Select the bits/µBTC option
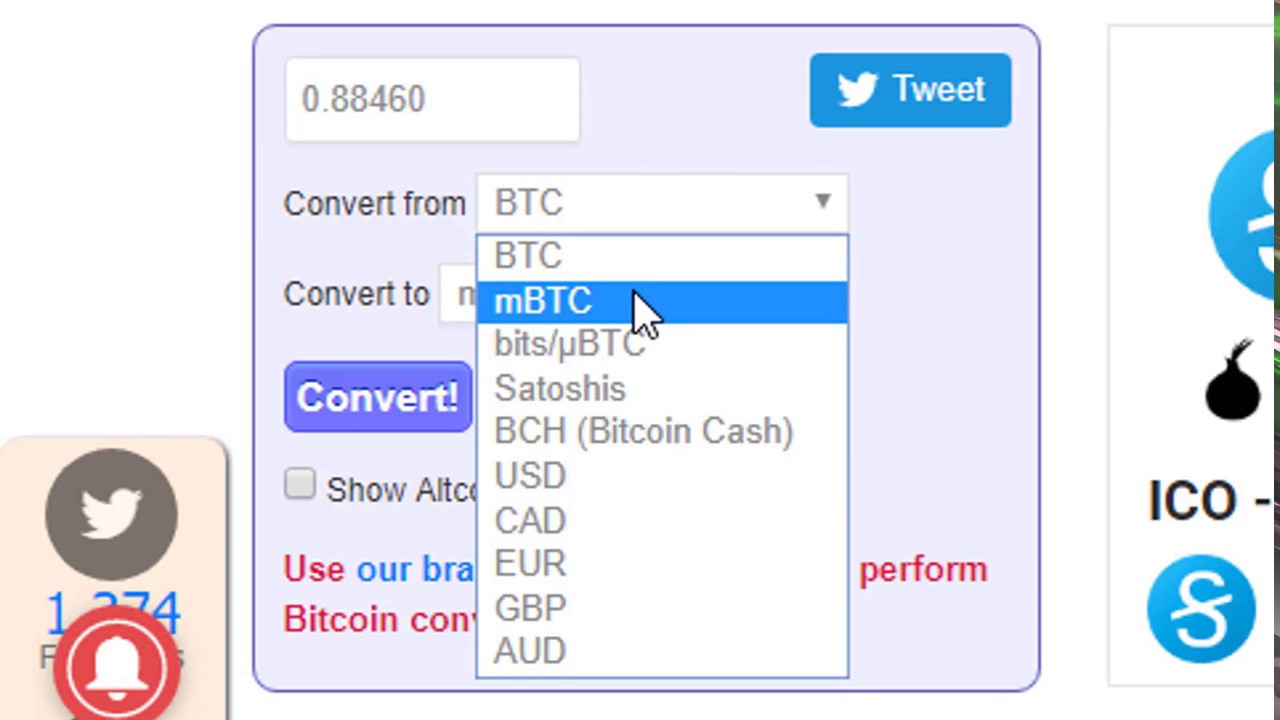 point(568,345)
